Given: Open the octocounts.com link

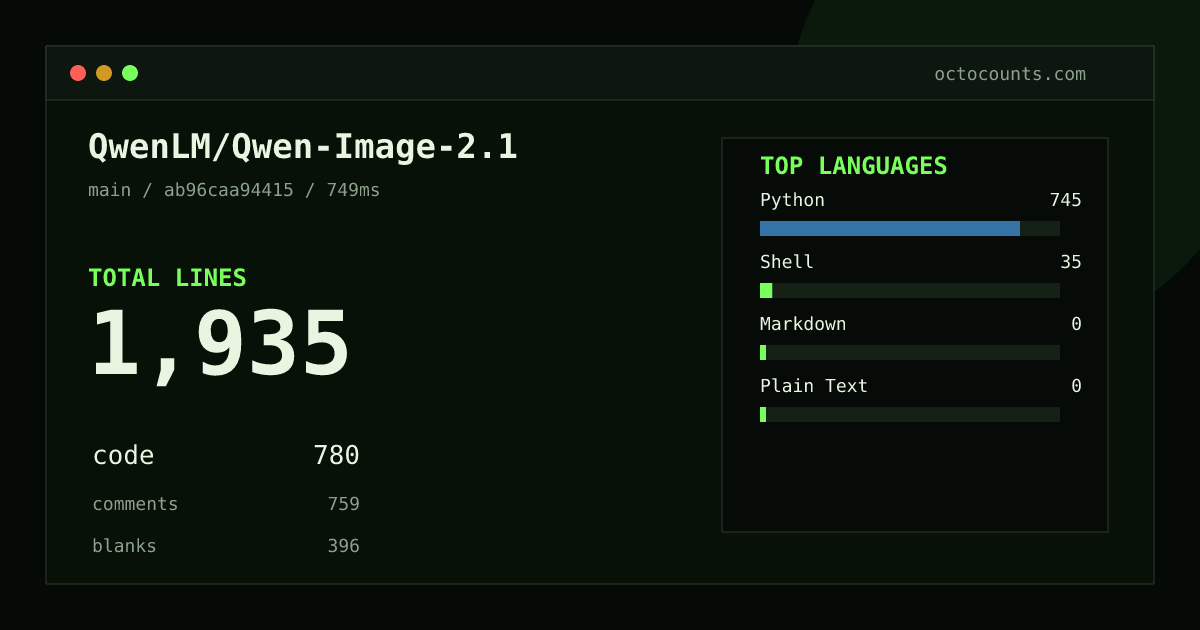Looking at the screenshot, I should pyautogui.click(x=1010, y=74).
